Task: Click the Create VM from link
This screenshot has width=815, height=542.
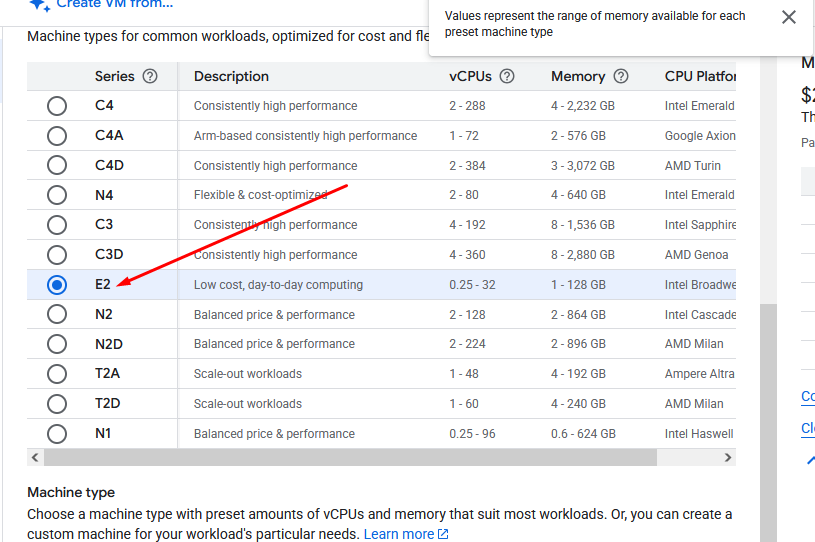Action: coord(114,4)
